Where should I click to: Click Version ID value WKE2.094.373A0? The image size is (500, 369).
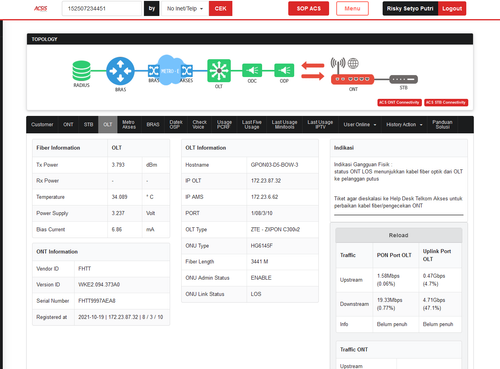[x=99, y=285]
